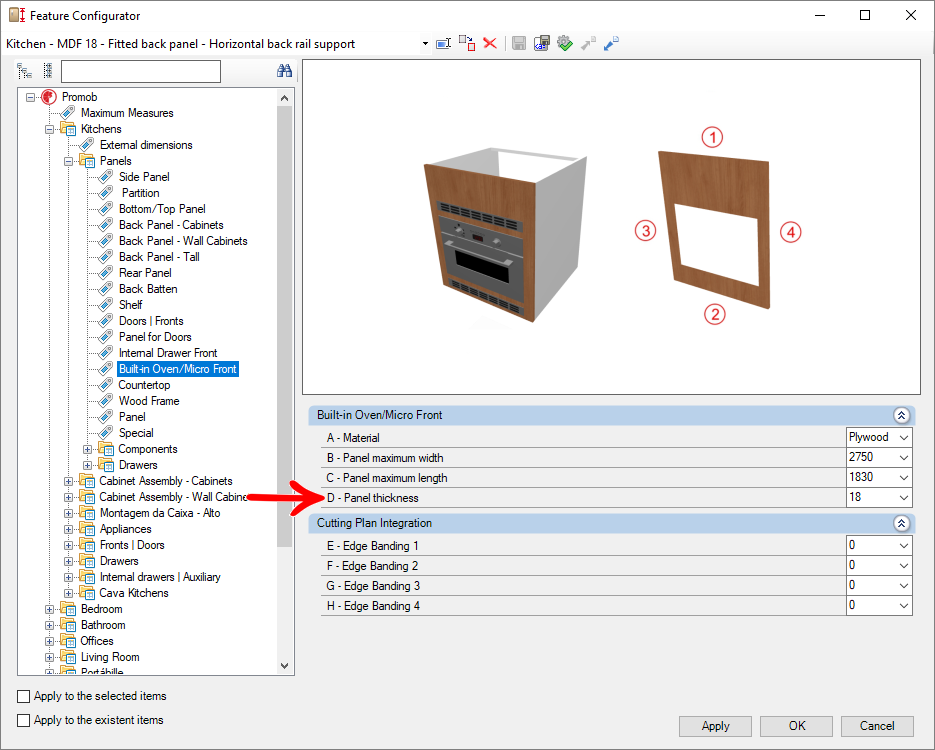The image size is (935, 750).
Task: Select Built-in Oven/Micro Front tree item
Action: (178, 369)
